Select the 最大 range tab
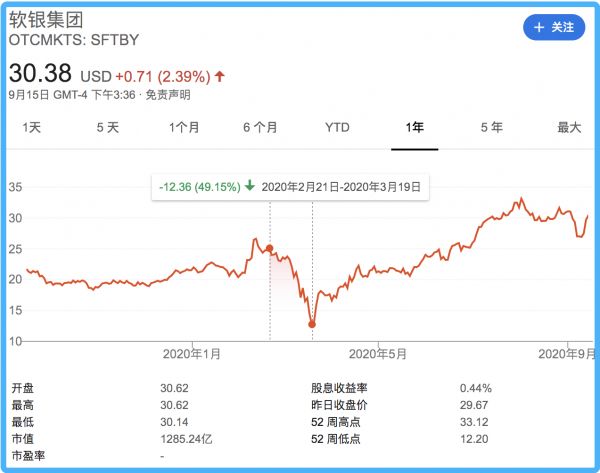The image size is (600, 473). (568, 127)
